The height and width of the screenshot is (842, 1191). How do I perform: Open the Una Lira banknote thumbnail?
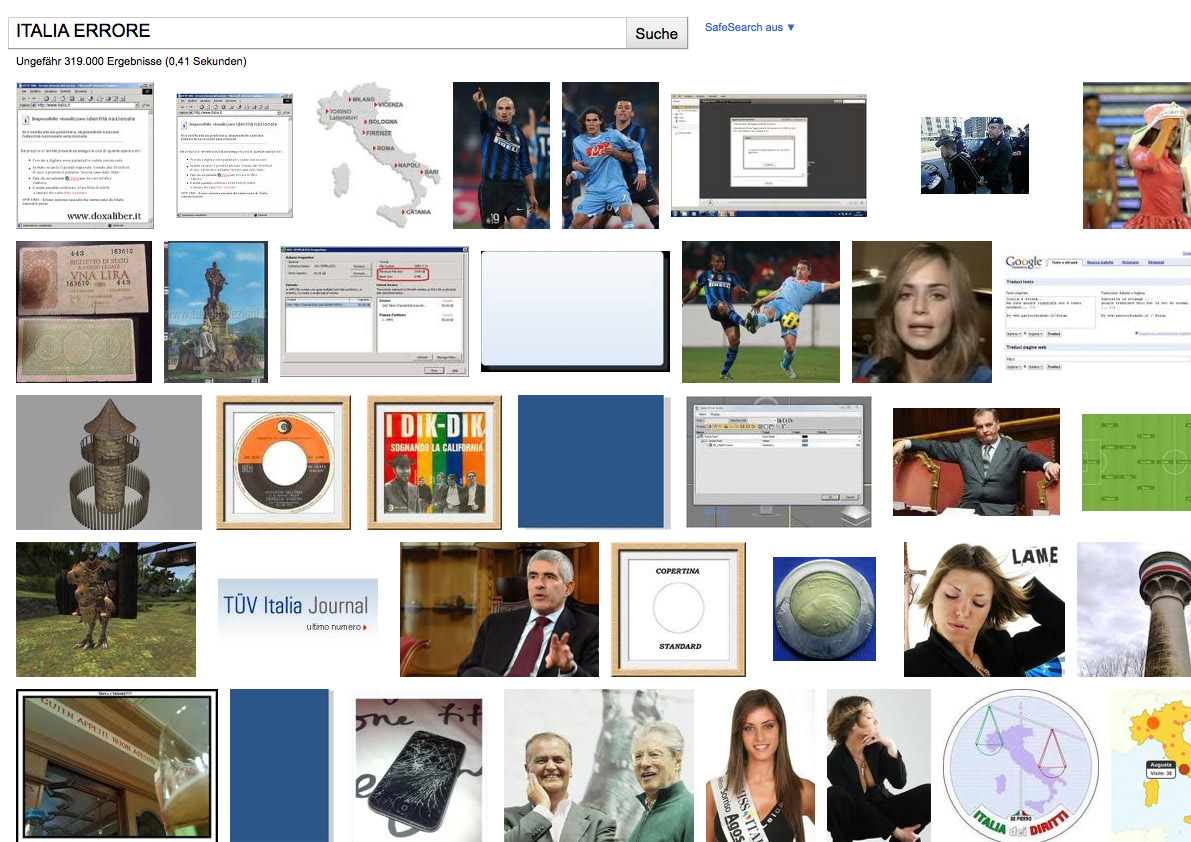(x=84, y=312)
